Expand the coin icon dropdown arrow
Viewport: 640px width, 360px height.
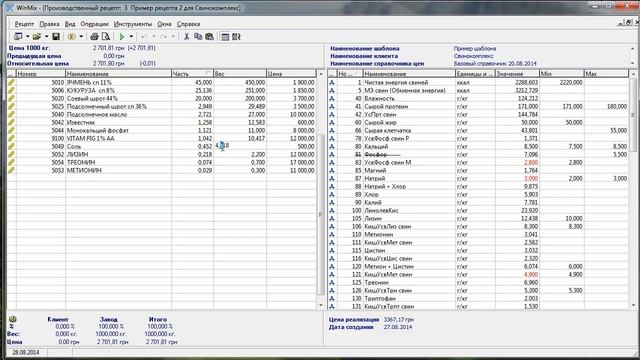pyautogui.click(x=81, y=37)
